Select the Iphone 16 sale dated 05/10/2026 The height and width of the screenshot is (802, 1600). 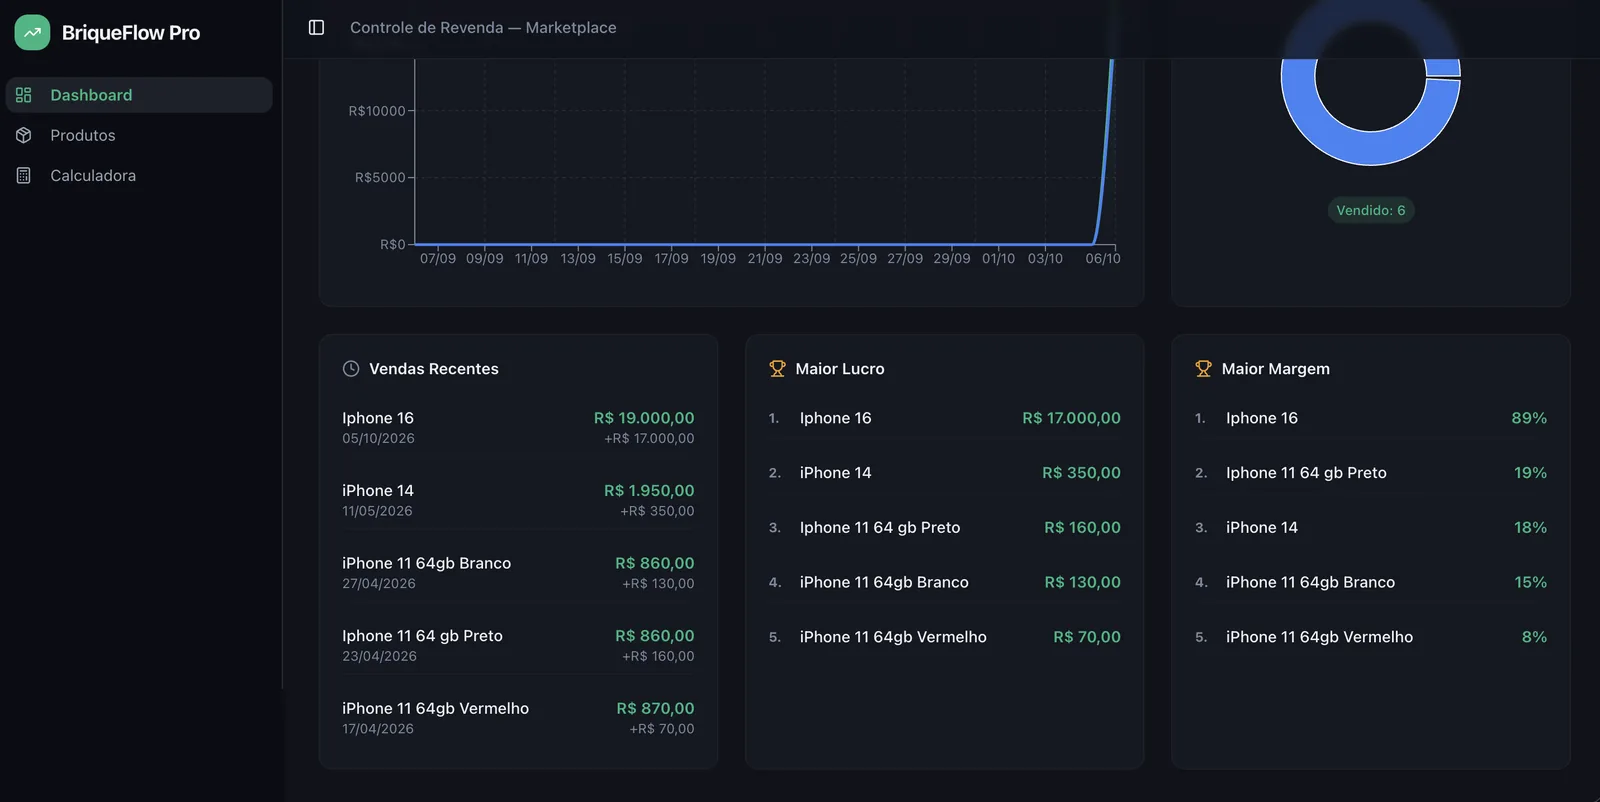tap(518, 427)
